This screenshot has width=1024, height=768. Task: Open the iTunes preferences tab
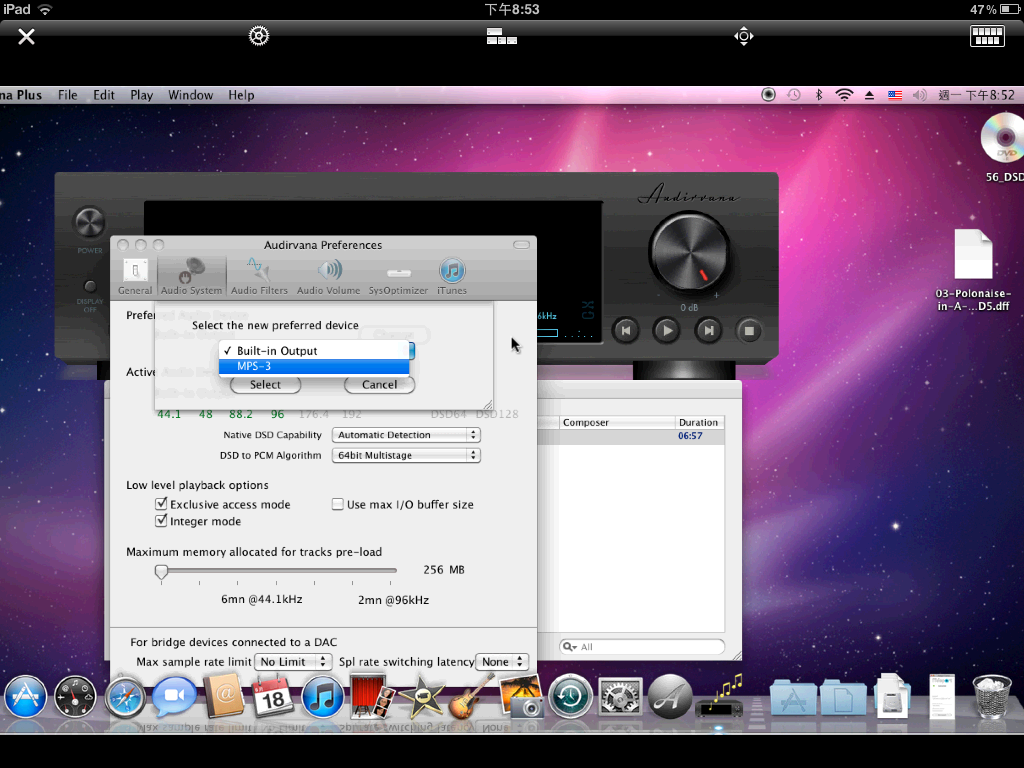click(x=452, y=276)
